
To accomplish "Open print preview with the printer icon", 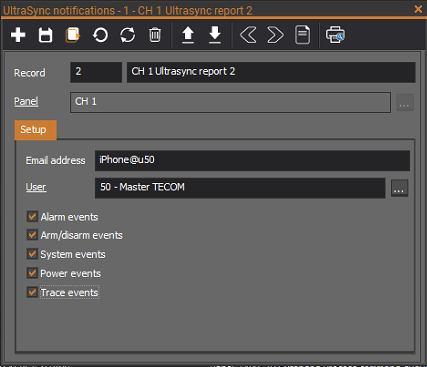I will point(335,35).
